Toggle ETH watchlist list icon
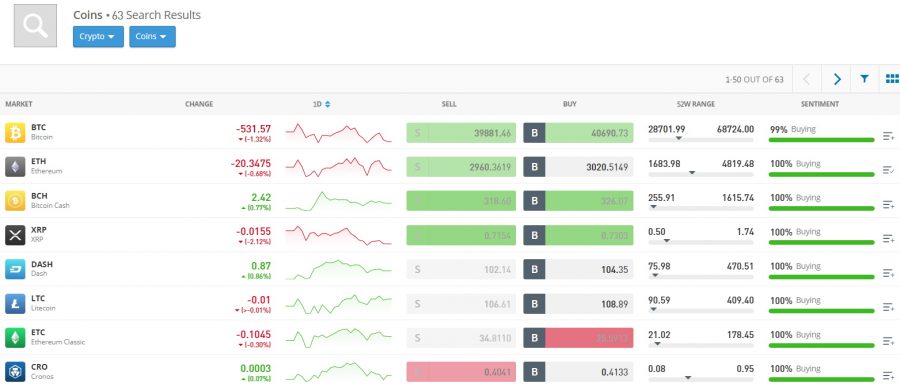The width and height of the screenshot is (900, 387). point(889,170)
